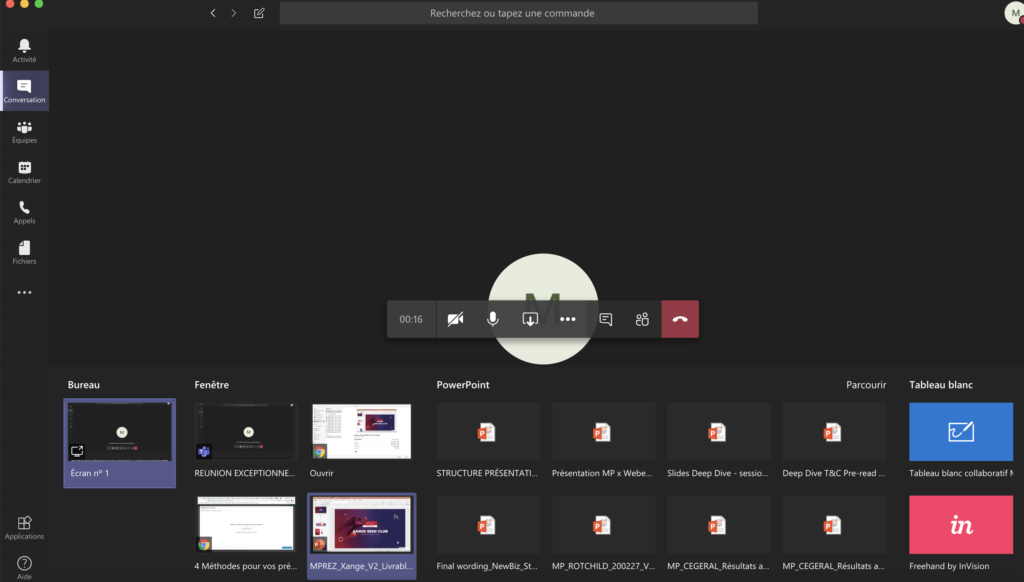
Task: Mute or unmute the microphone
Action: coord(492,319)
